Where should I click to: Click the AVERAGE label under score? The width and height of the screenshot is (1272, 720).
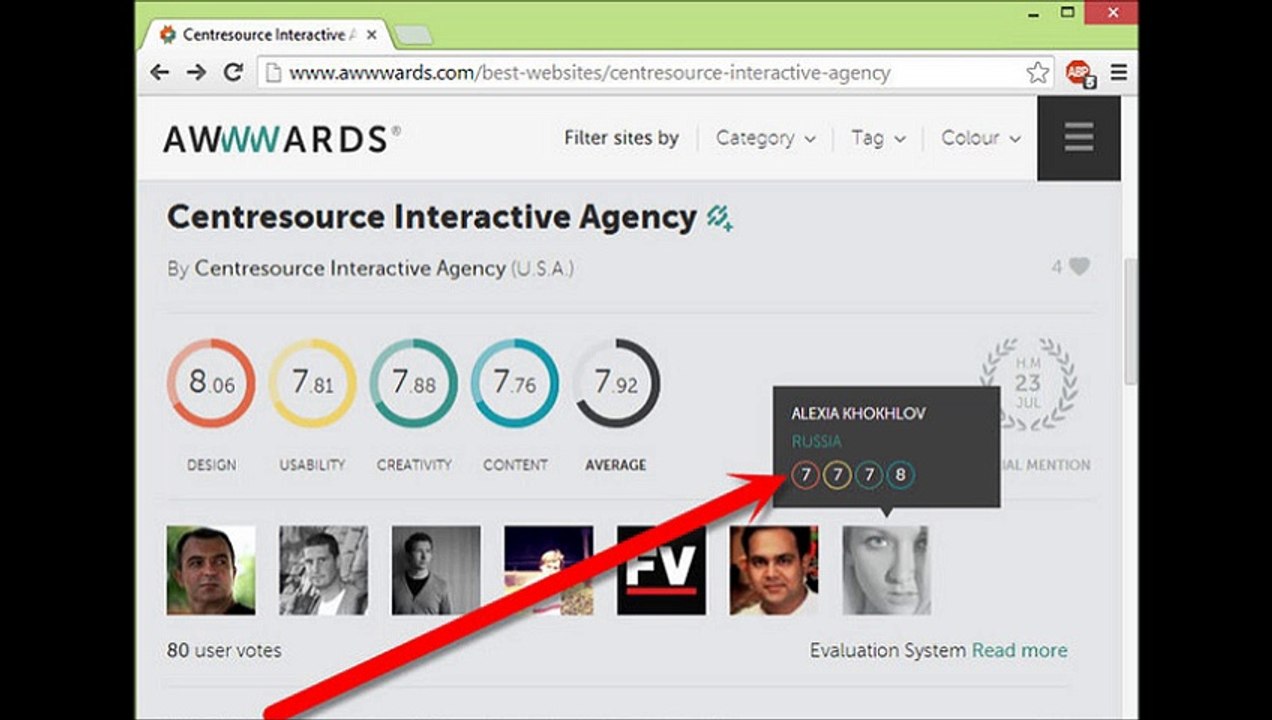616,465
